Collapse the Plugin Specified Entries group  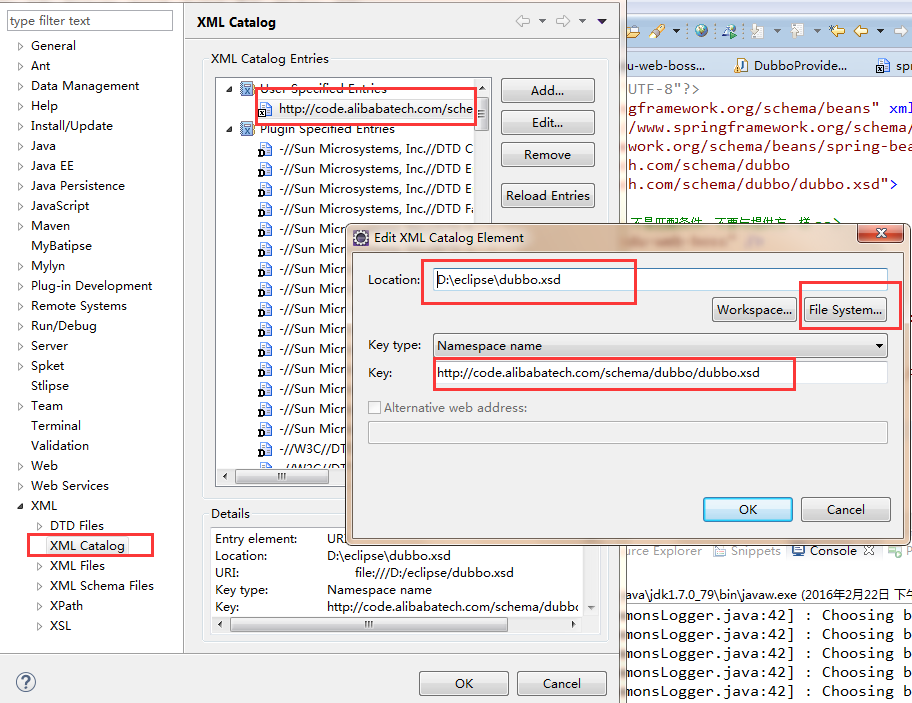229,129
